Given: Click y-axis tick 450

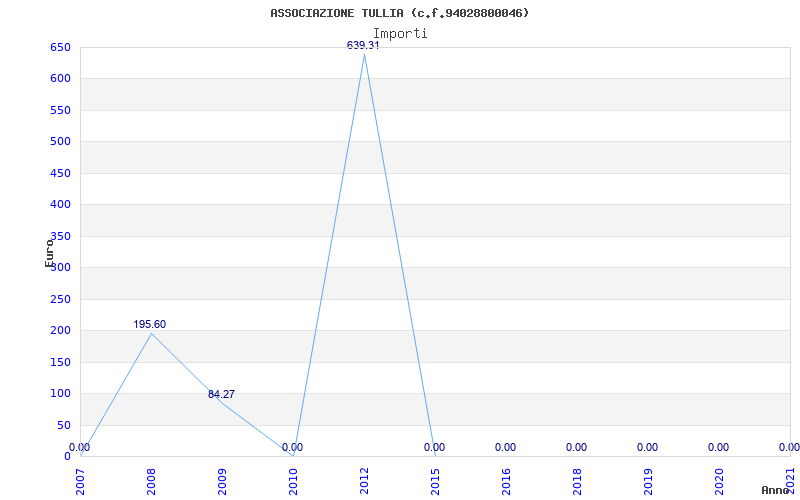Looking at the screenshot, I should pos(60,173).
